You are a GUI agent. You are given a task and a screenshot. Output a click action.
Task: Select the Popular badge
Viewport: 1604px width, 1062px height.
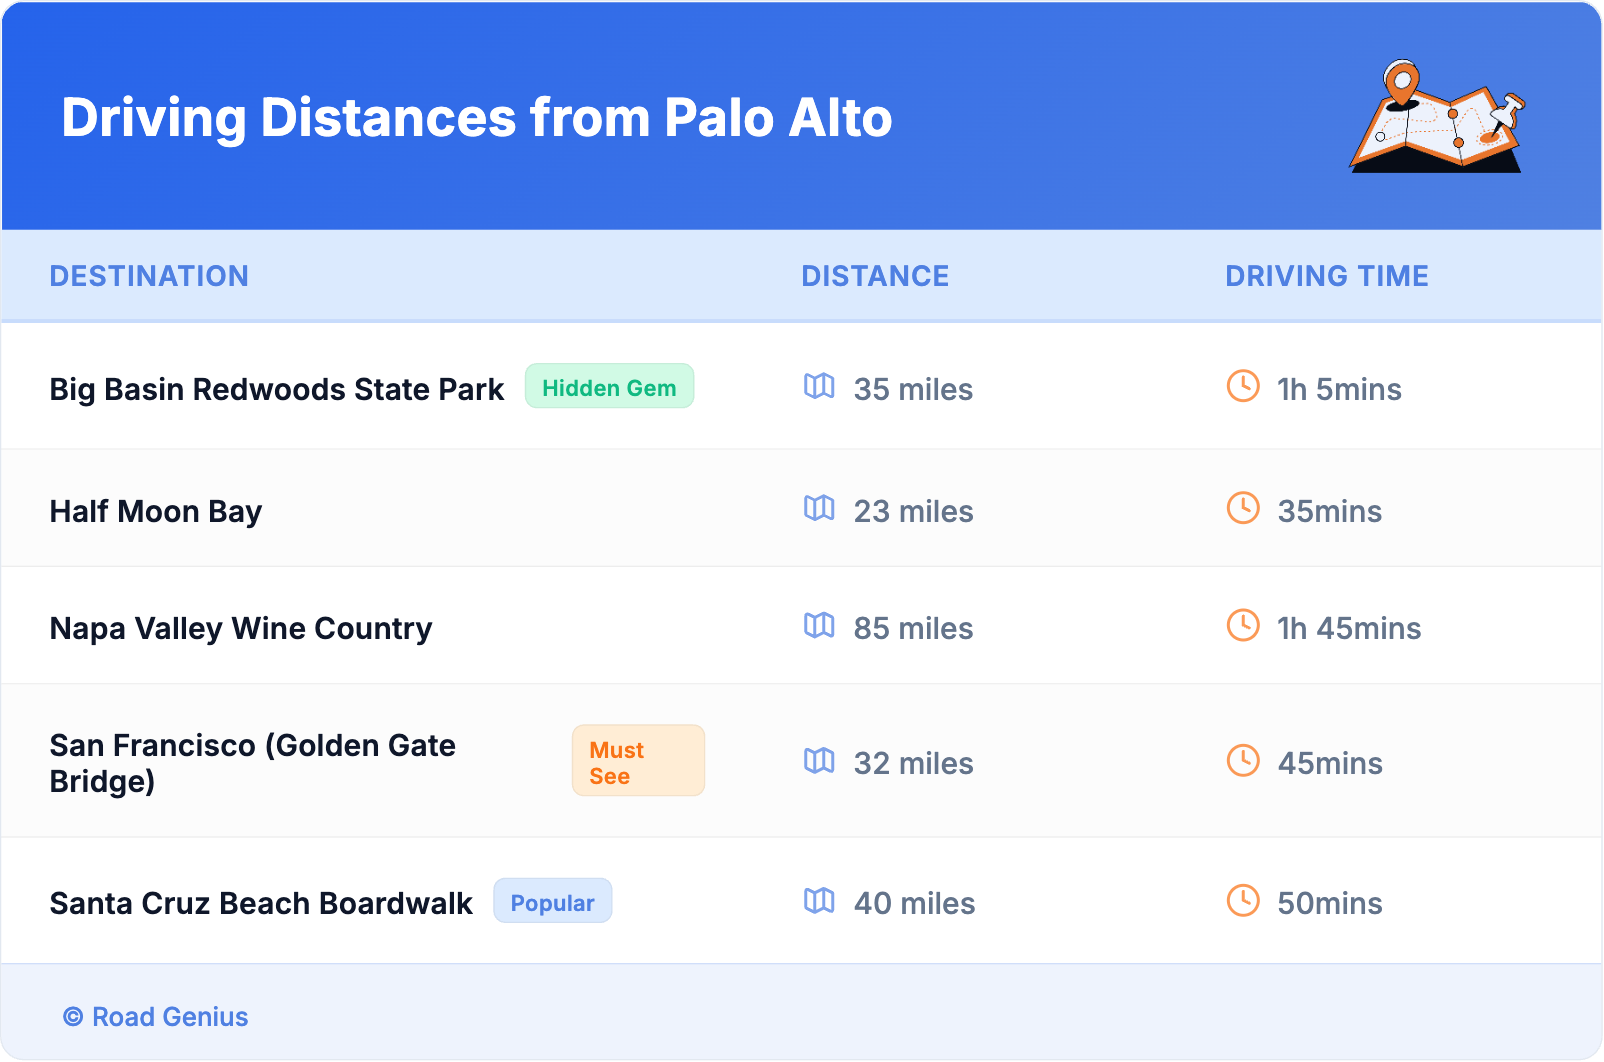tap(552, 902)
